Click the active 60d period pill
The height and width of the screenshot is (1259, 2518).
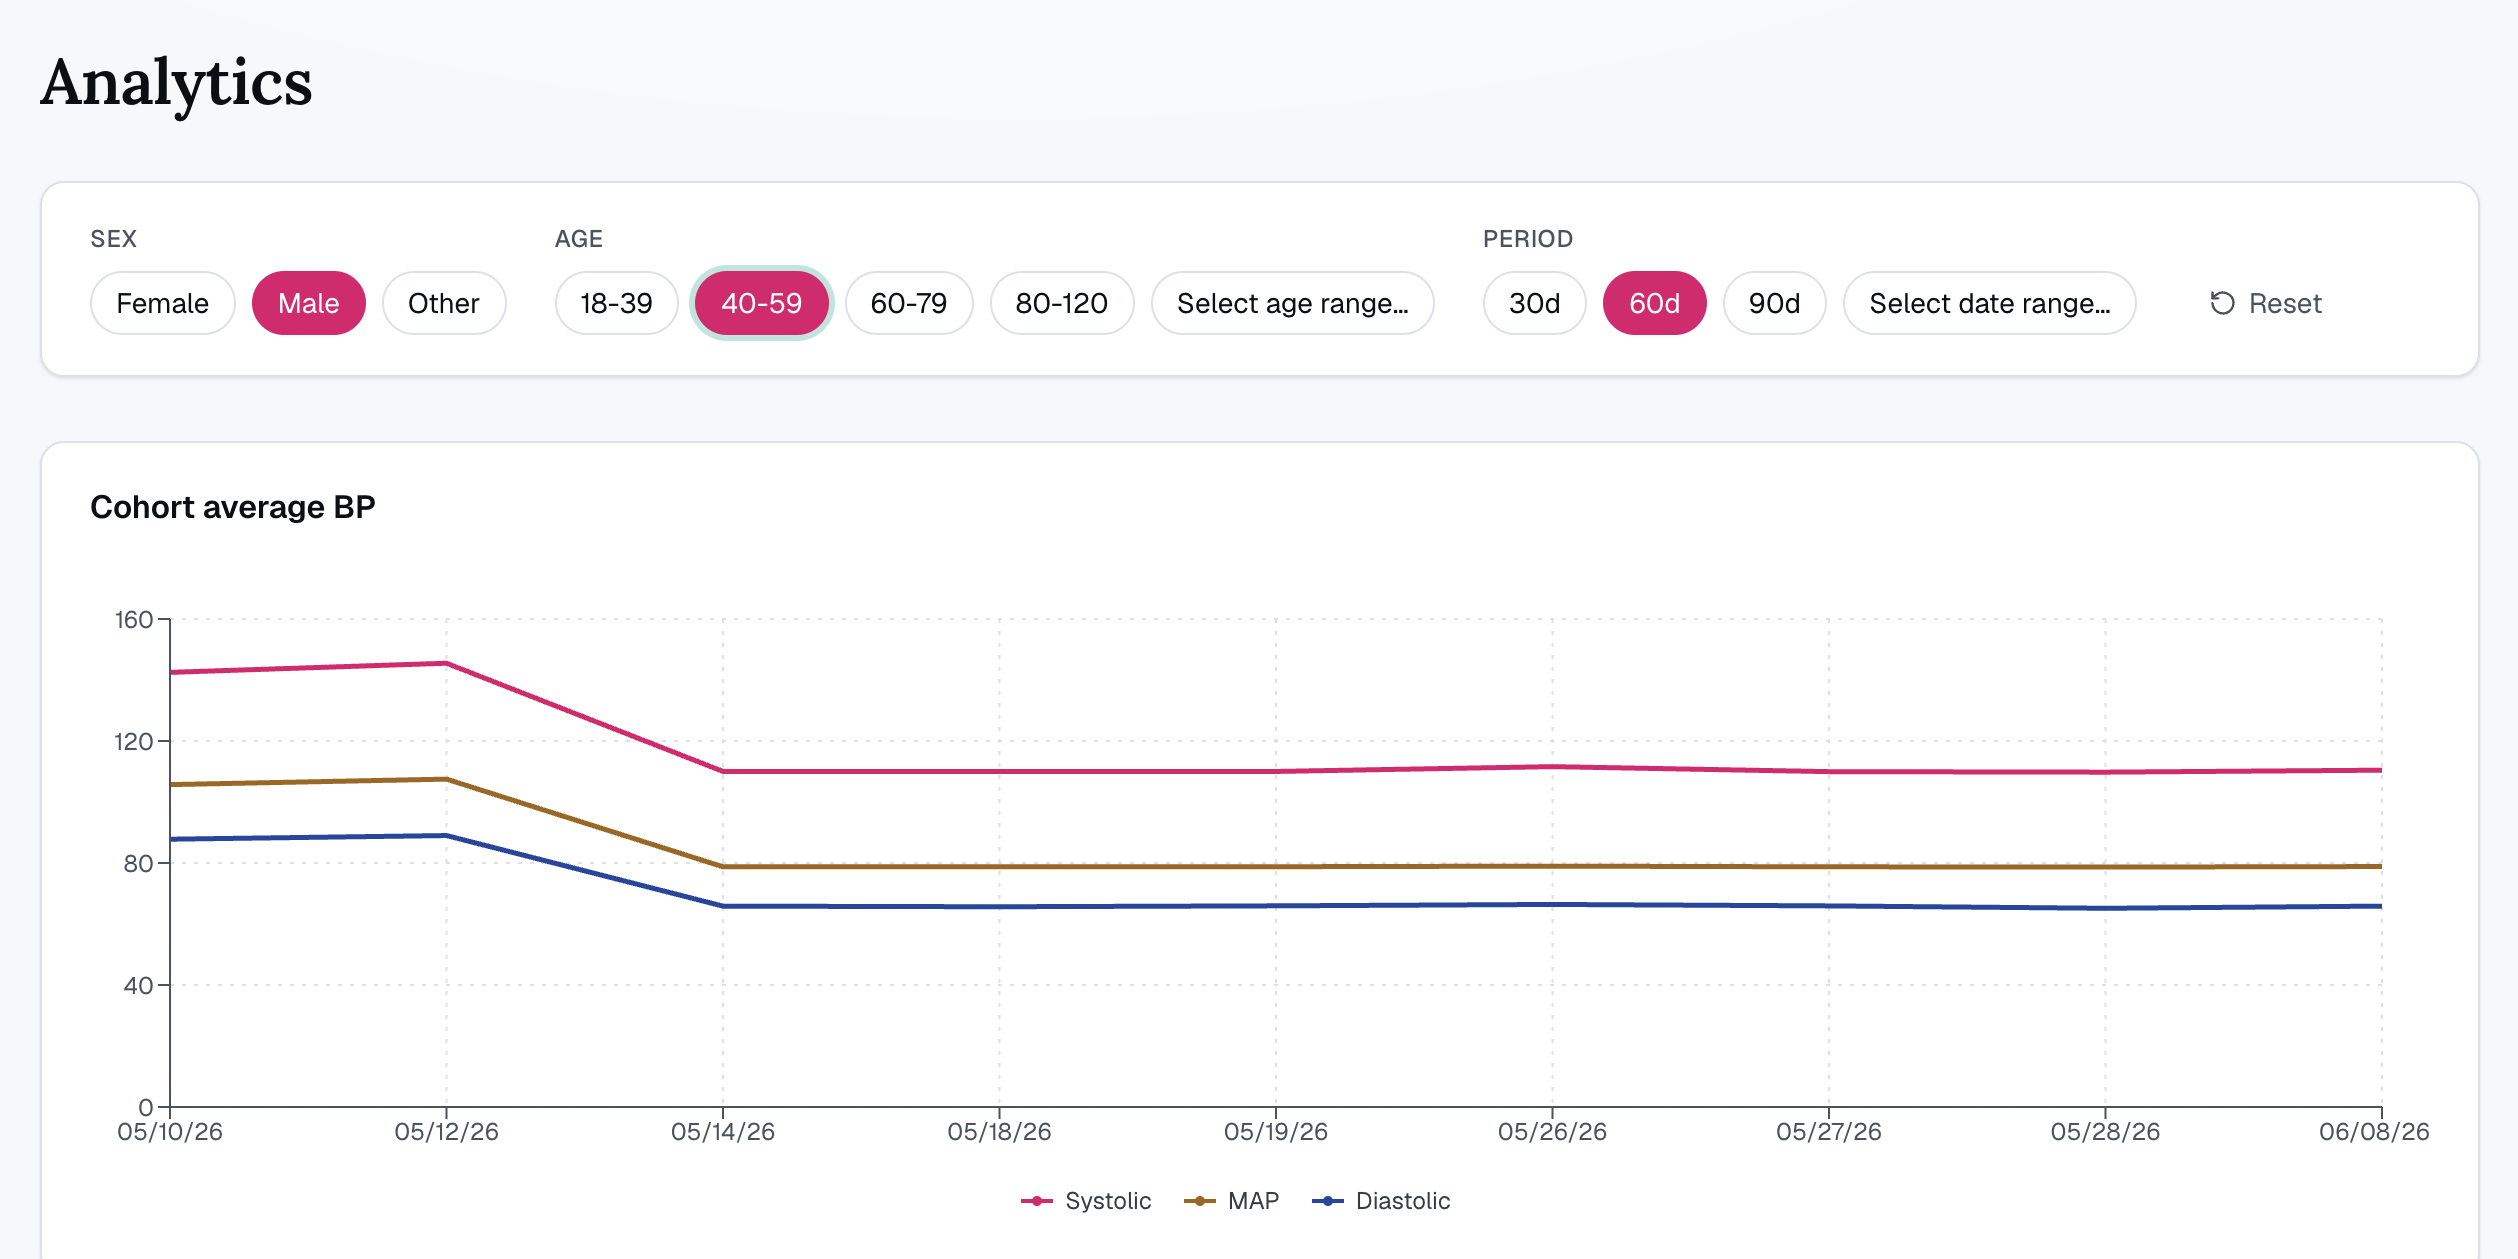(1655, 303)
